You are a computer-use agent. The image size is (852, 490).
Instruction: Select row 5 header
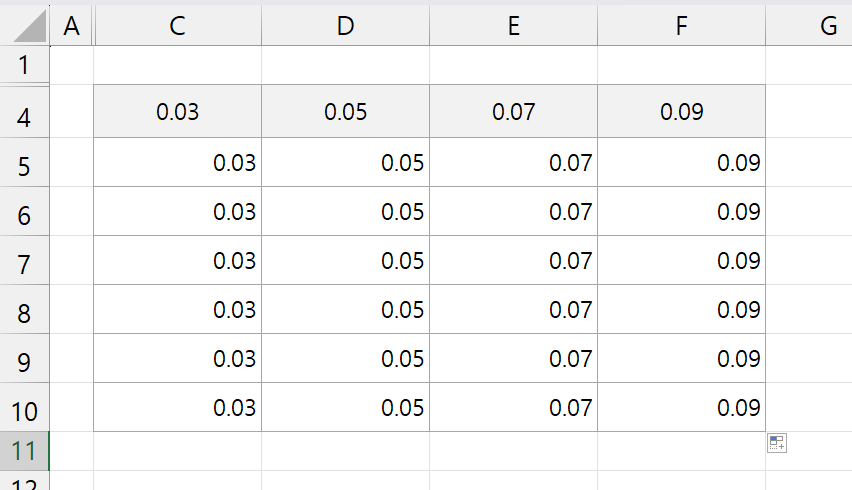click(x=24, y=162)
